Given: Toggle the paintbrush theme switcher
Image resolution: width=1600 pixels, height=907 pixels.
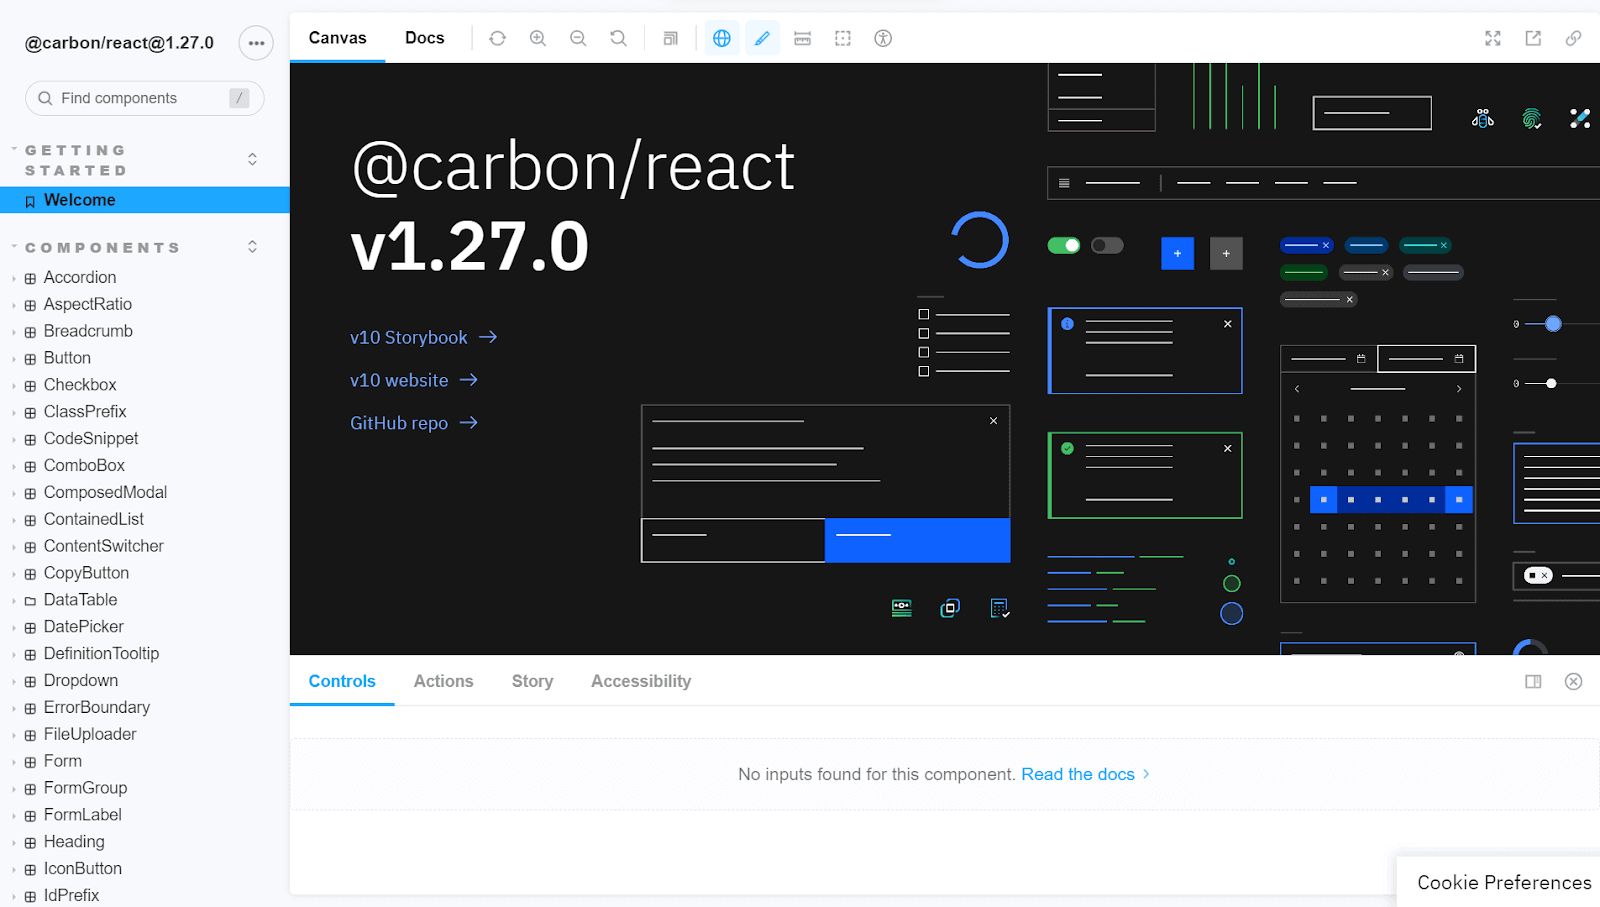Looking at the screenshot, I should (x=762, y=38).
